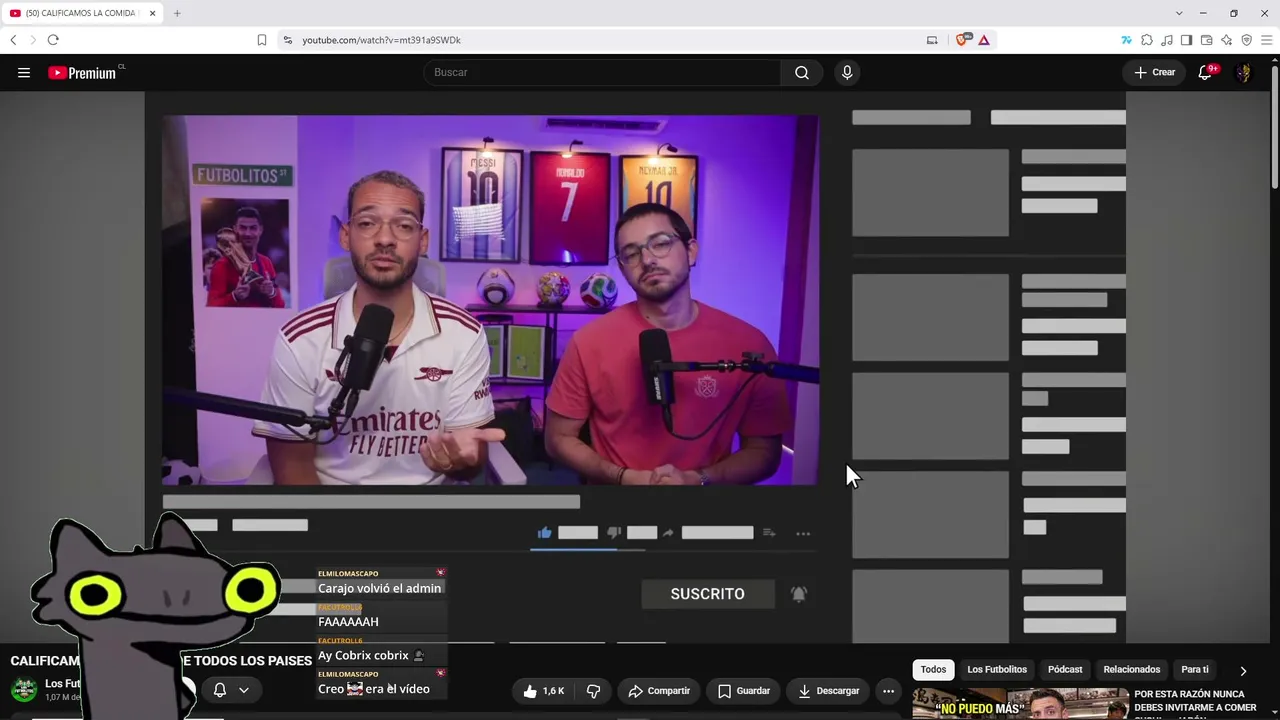Click the Ay Cobrix cobrix chat message
Screen dimensions: 1280x720
coord(372,656)
